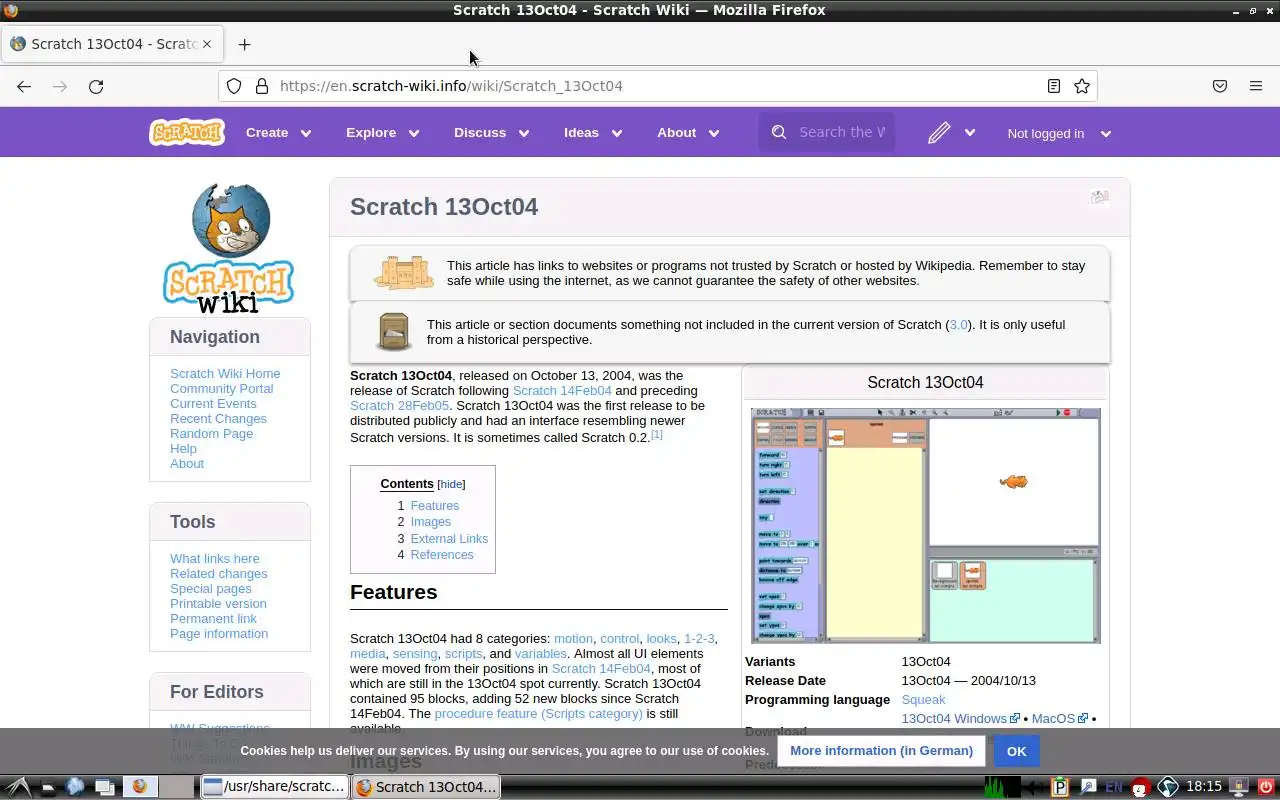Click the EN keyboard language indicator

pyautogui.click(x=1113, y=787)
